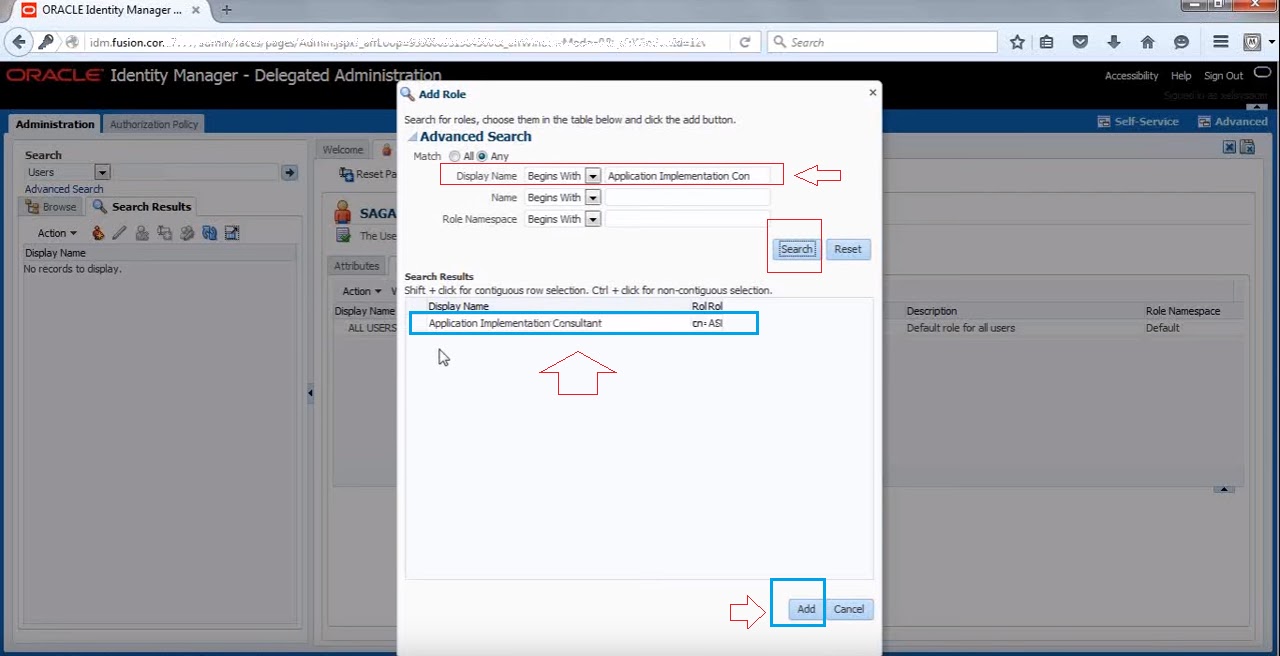1280x656 pixels.
Task: Open a new browser tab with plus
Action: tap(227, 10)
